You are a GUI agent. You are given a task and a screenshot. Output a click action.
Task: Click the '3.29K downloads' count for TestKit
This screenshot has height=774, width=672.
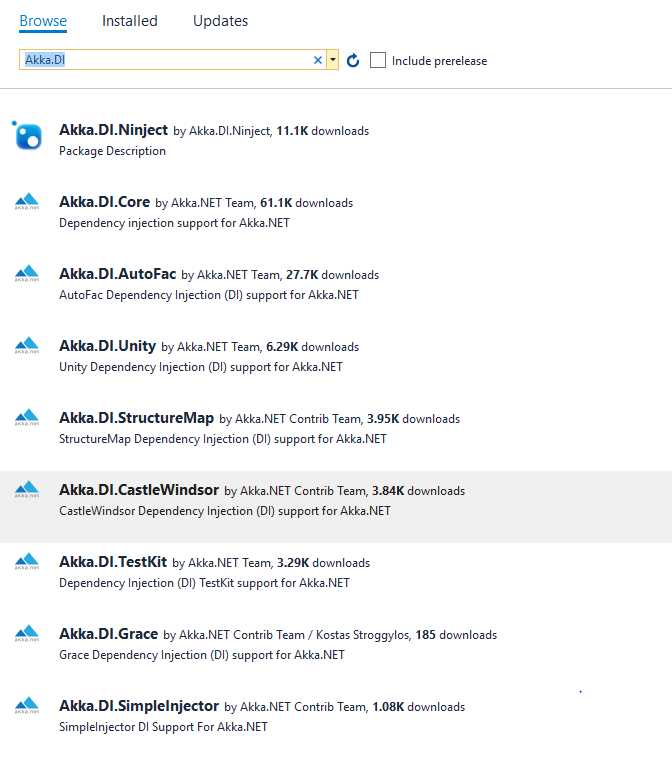tap(323, 563)
